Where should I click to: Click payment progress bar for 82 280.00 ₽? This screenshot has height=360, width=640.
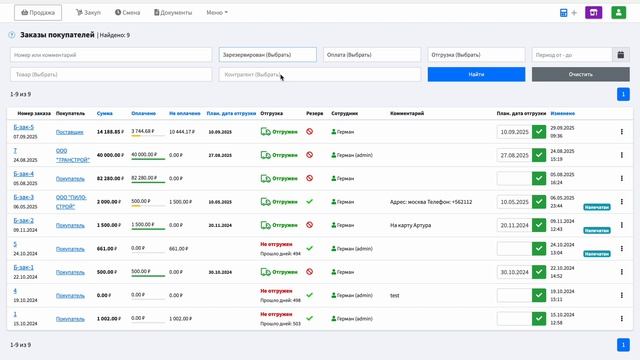pyautogui.click(x=148, y=182)
